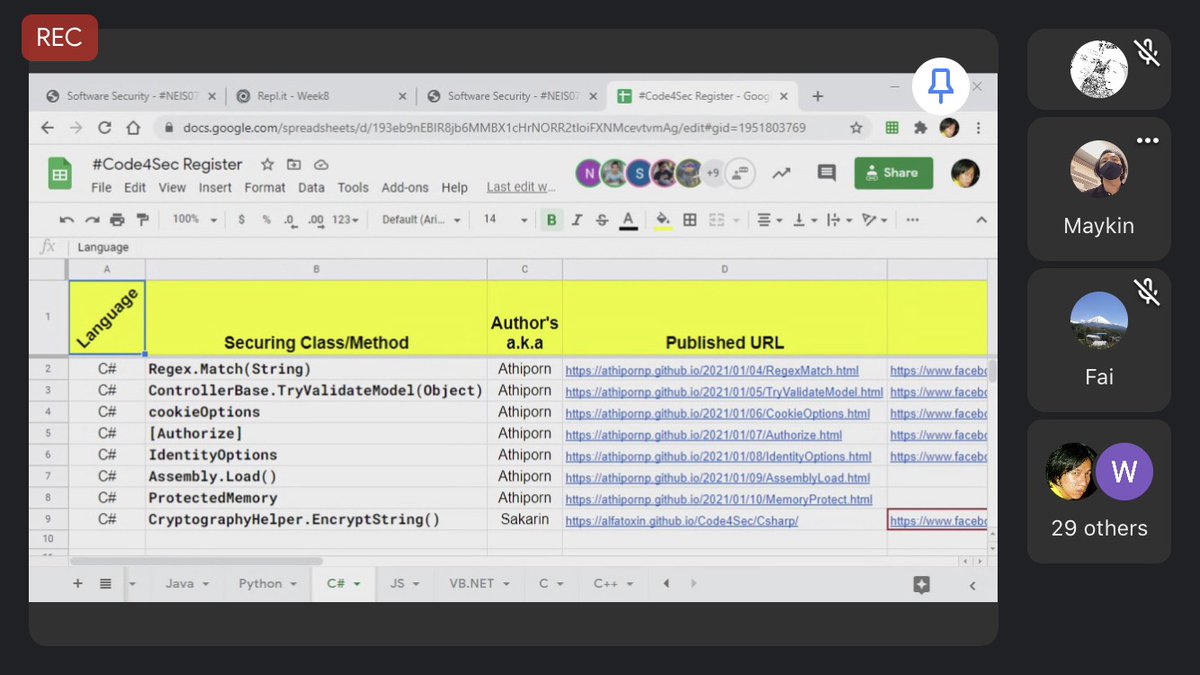The width and height of the screenshot is (1200, 675).
Task: Click the browser Reload button
Action: click(104, 128)
